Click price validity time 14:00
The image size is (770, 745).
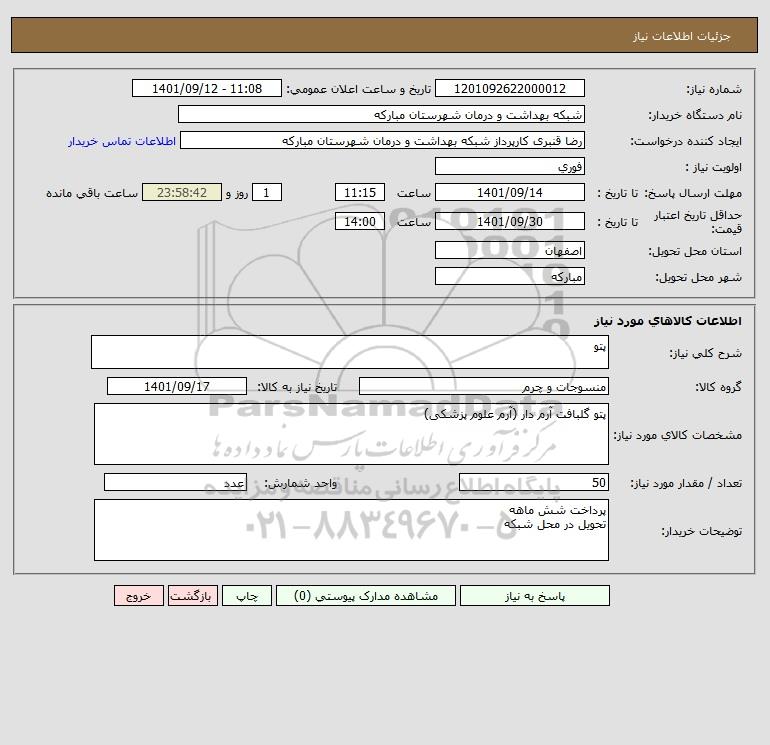point(359,221)
